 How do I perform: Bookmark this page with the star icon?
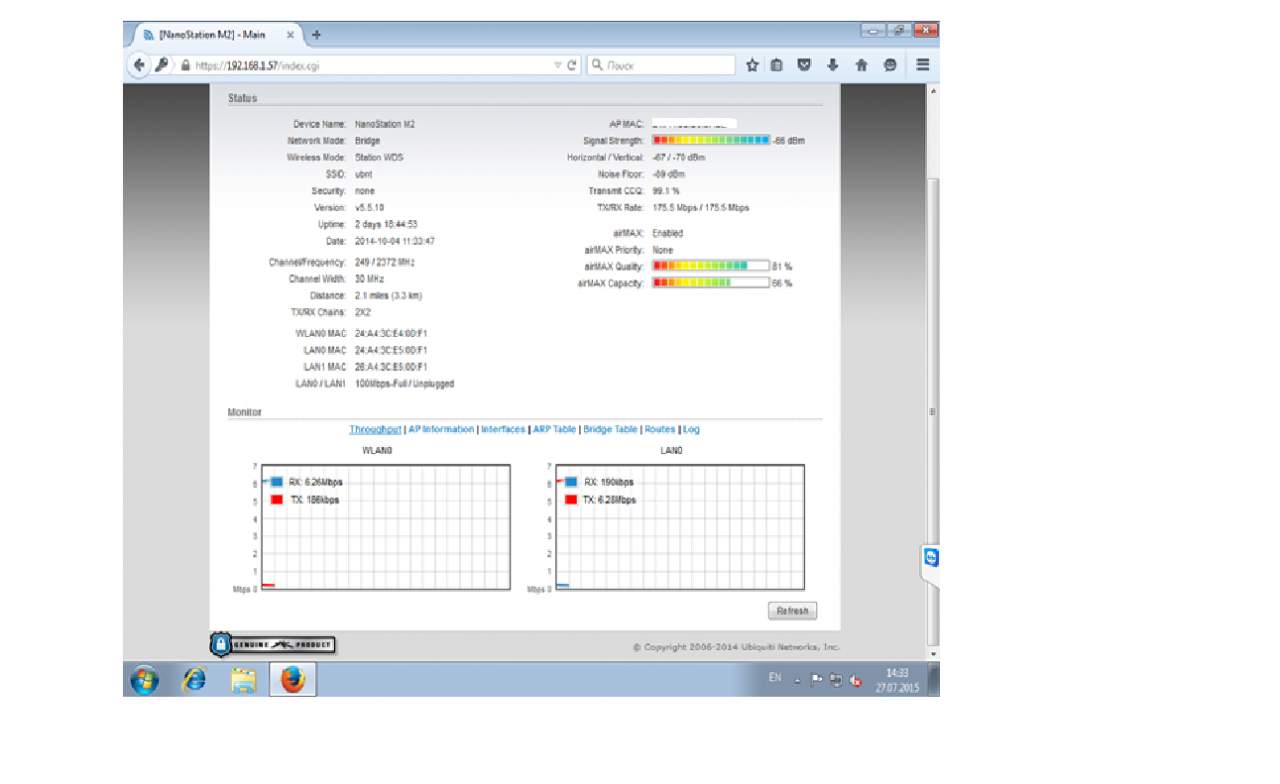(x=752, y=65)
